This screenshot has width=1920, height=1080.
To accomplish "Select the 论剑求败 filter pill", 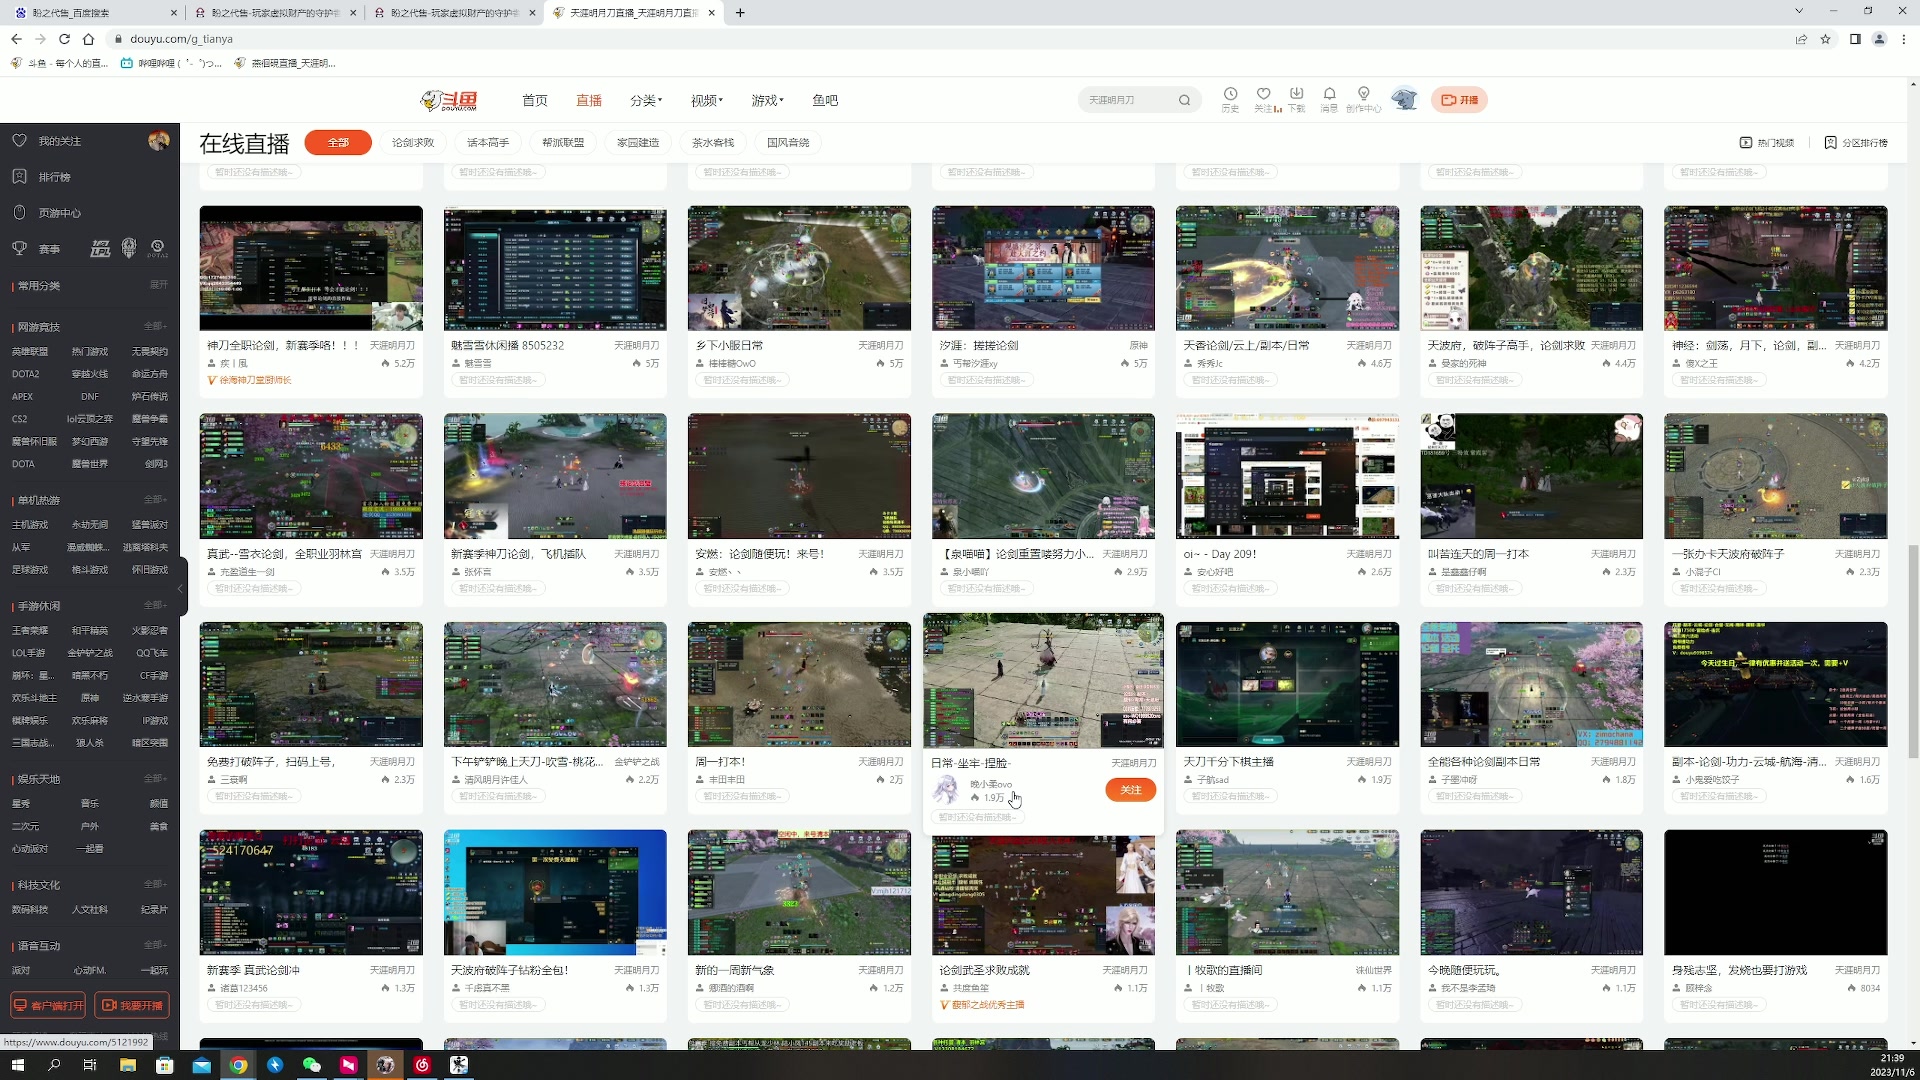I will pyautogui.click(x=413, y=143).
